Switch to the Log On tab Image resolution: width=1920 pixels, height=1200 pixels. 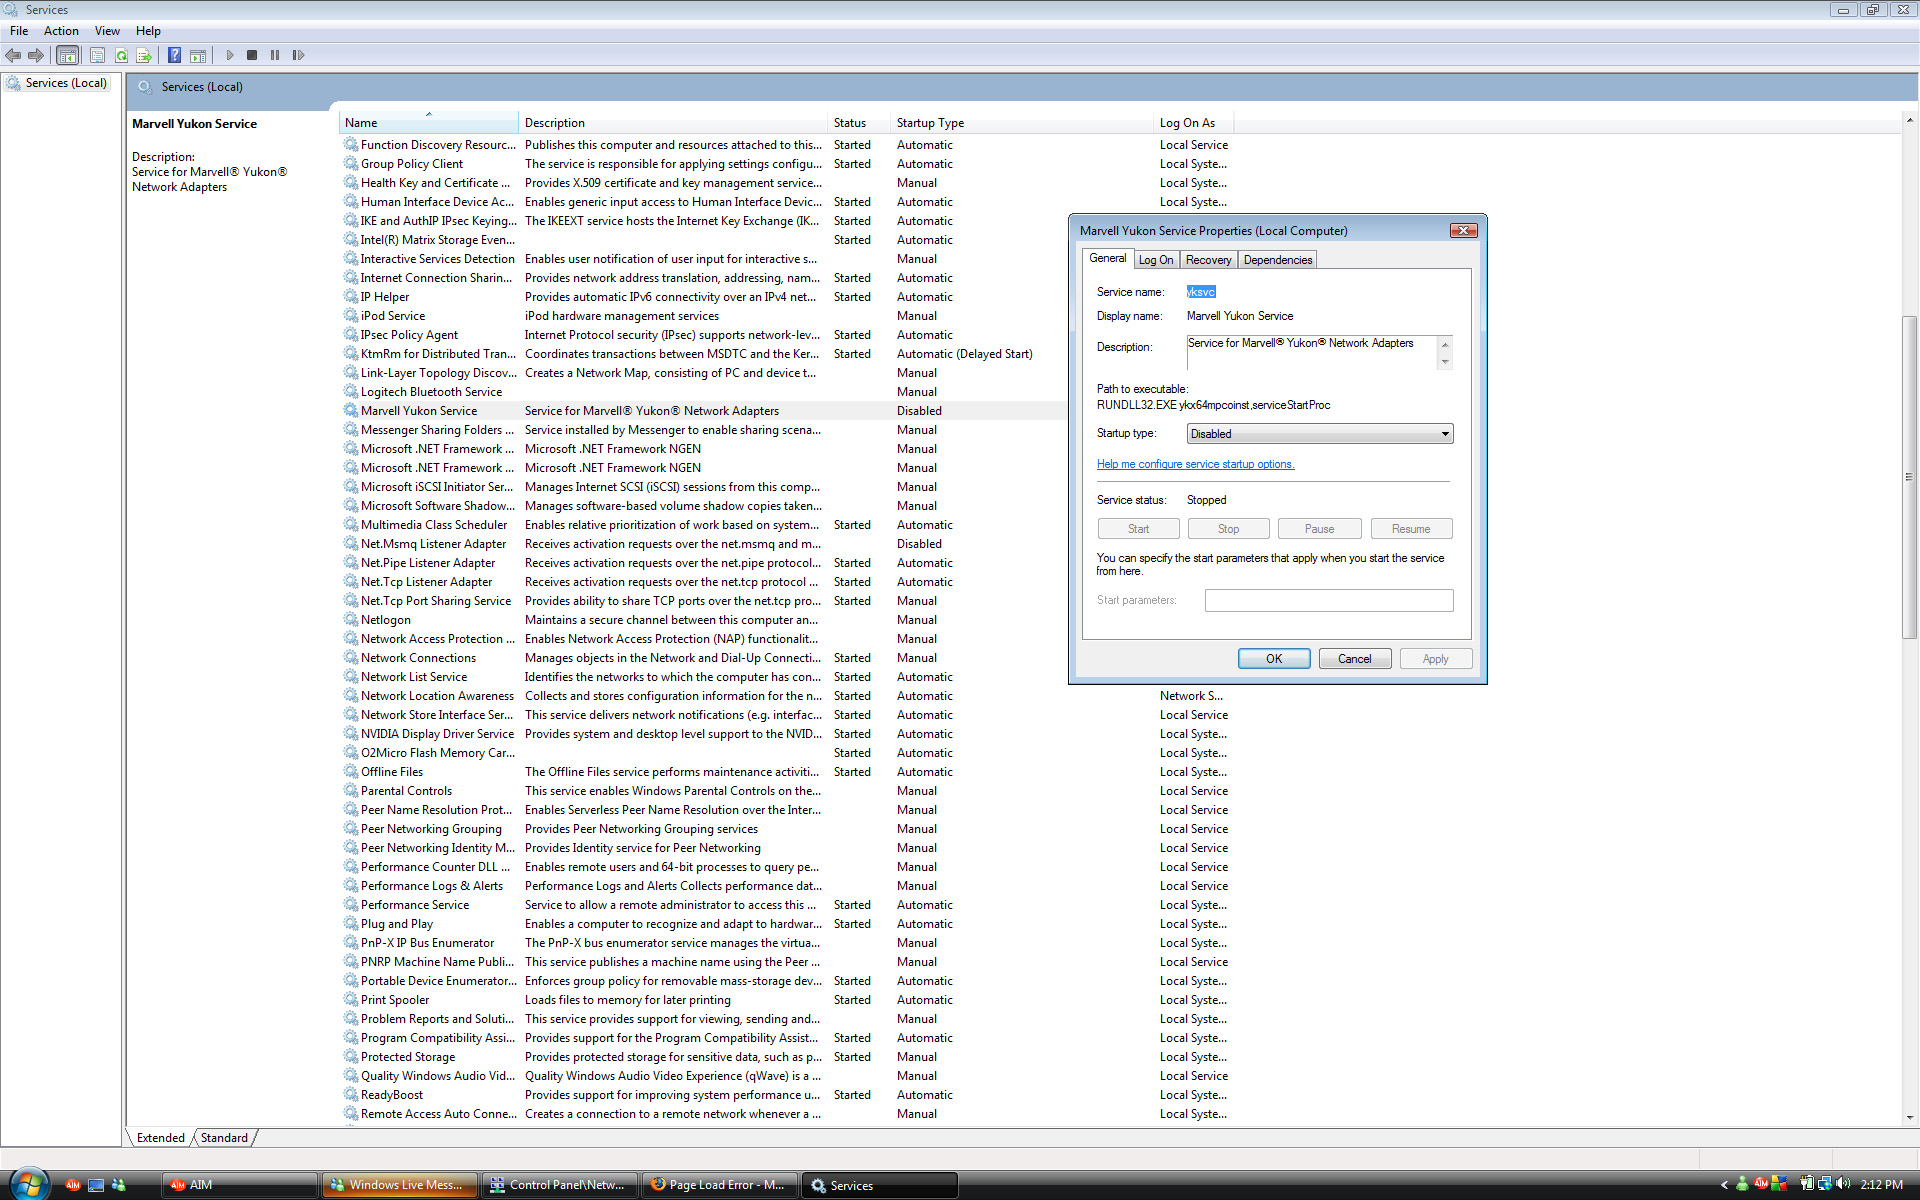click(1156, 260)
